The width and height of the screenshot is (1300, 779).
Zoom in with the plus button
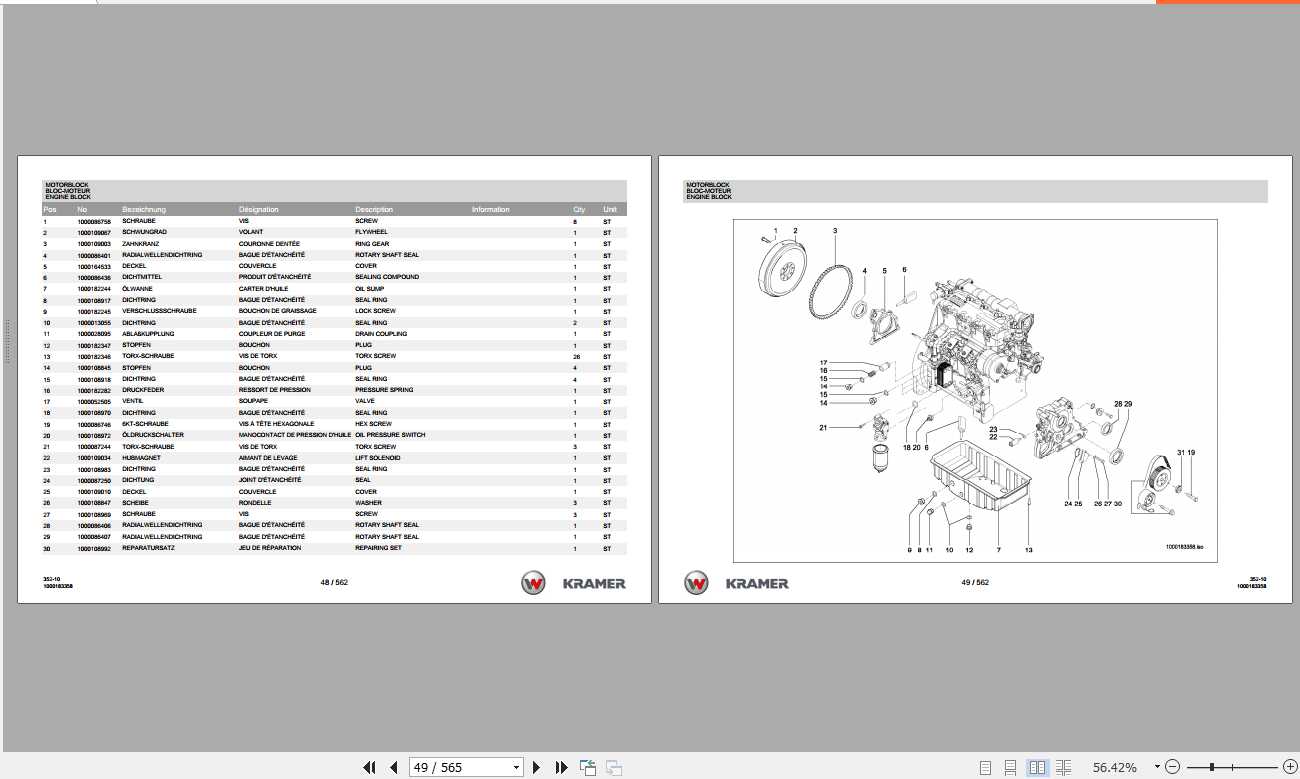tap(1289, 767)
